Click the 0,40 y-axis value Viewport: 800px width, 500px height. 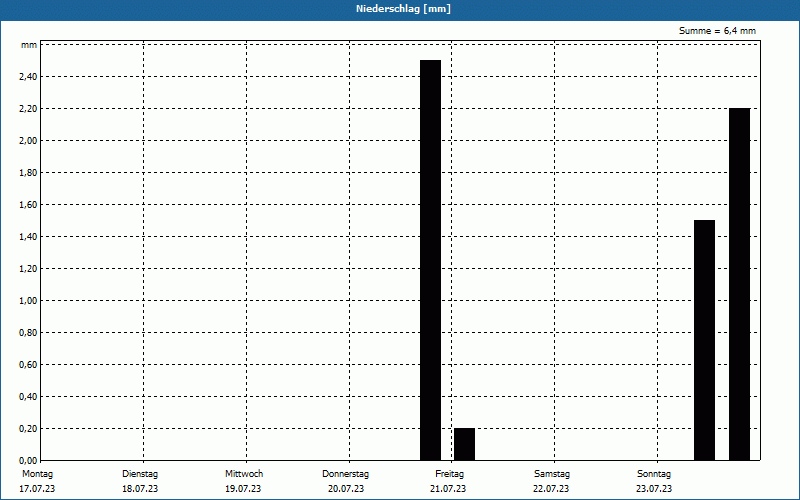(x=28, y=396)
